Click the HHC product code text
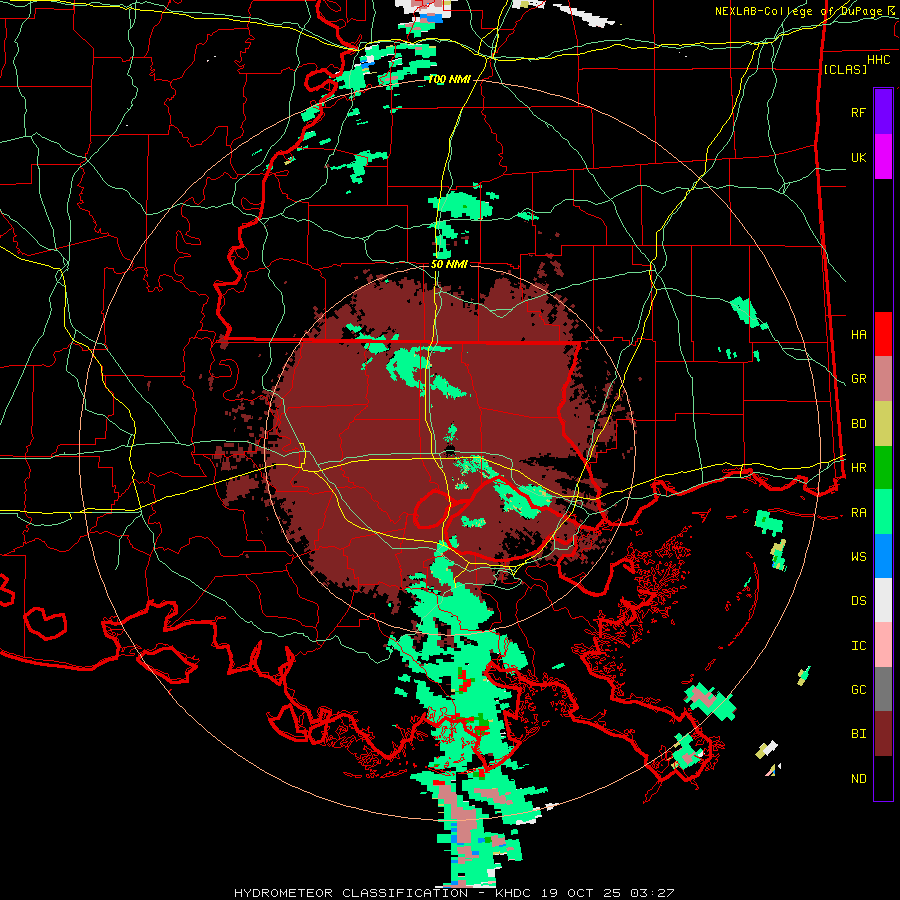 878,60
